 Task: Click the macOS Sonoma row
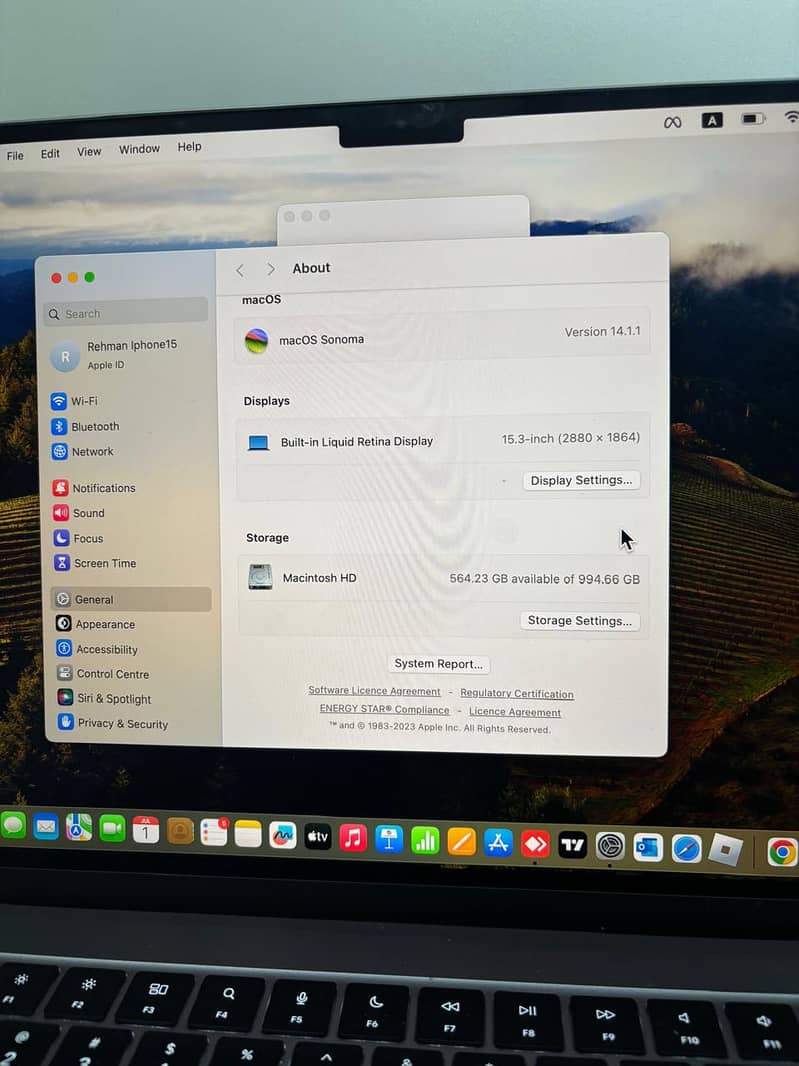(443, 336)
